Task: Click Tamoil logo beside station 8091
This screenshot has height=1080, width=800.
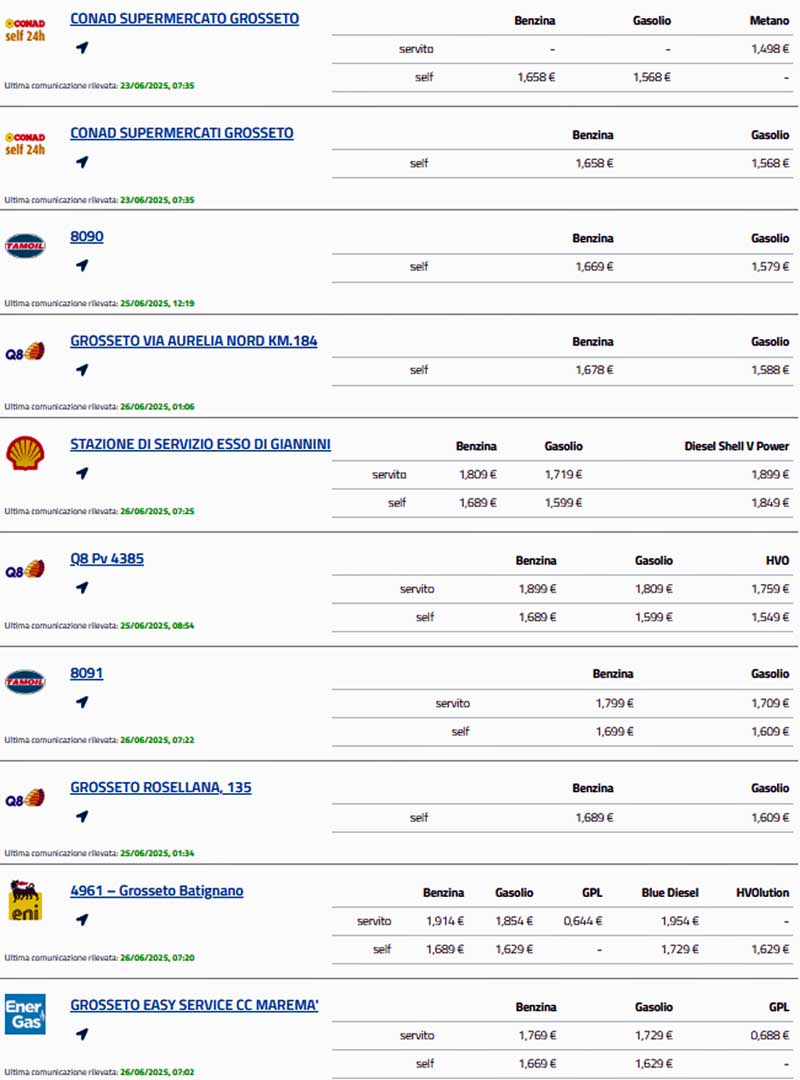Action: [x=25, y=682]
